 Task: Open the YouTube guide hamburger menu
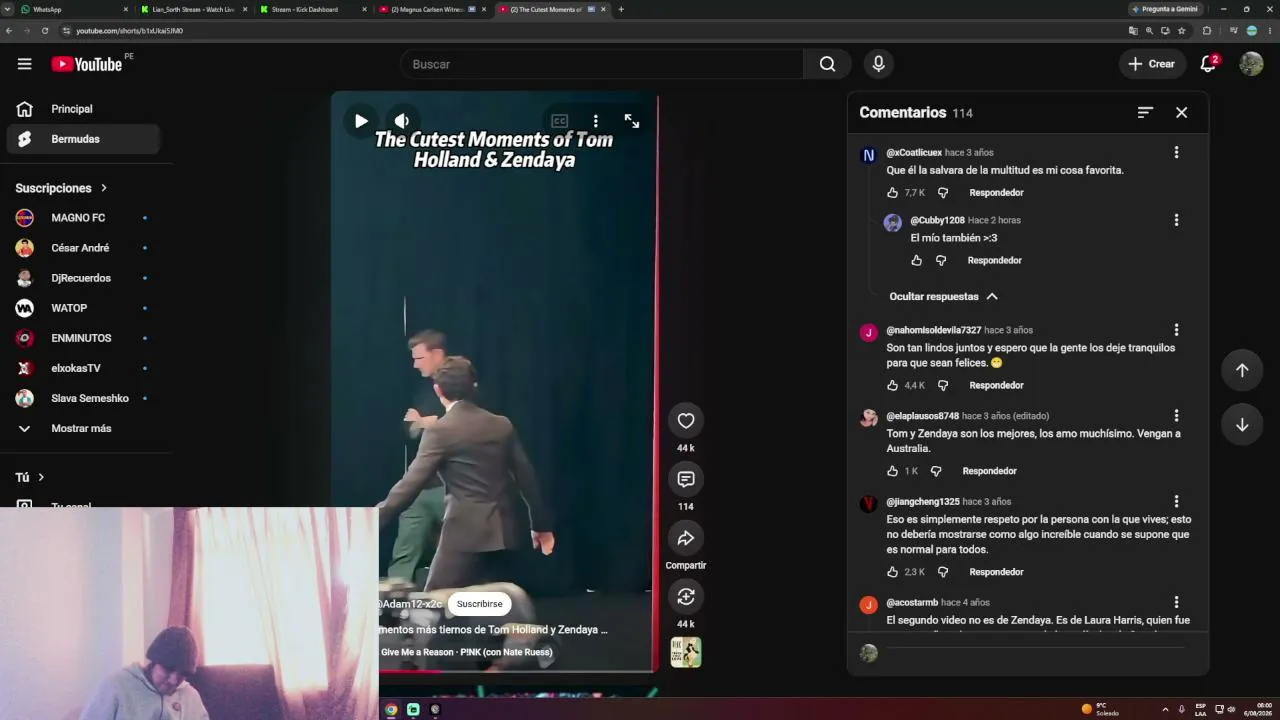pos(24,64)
